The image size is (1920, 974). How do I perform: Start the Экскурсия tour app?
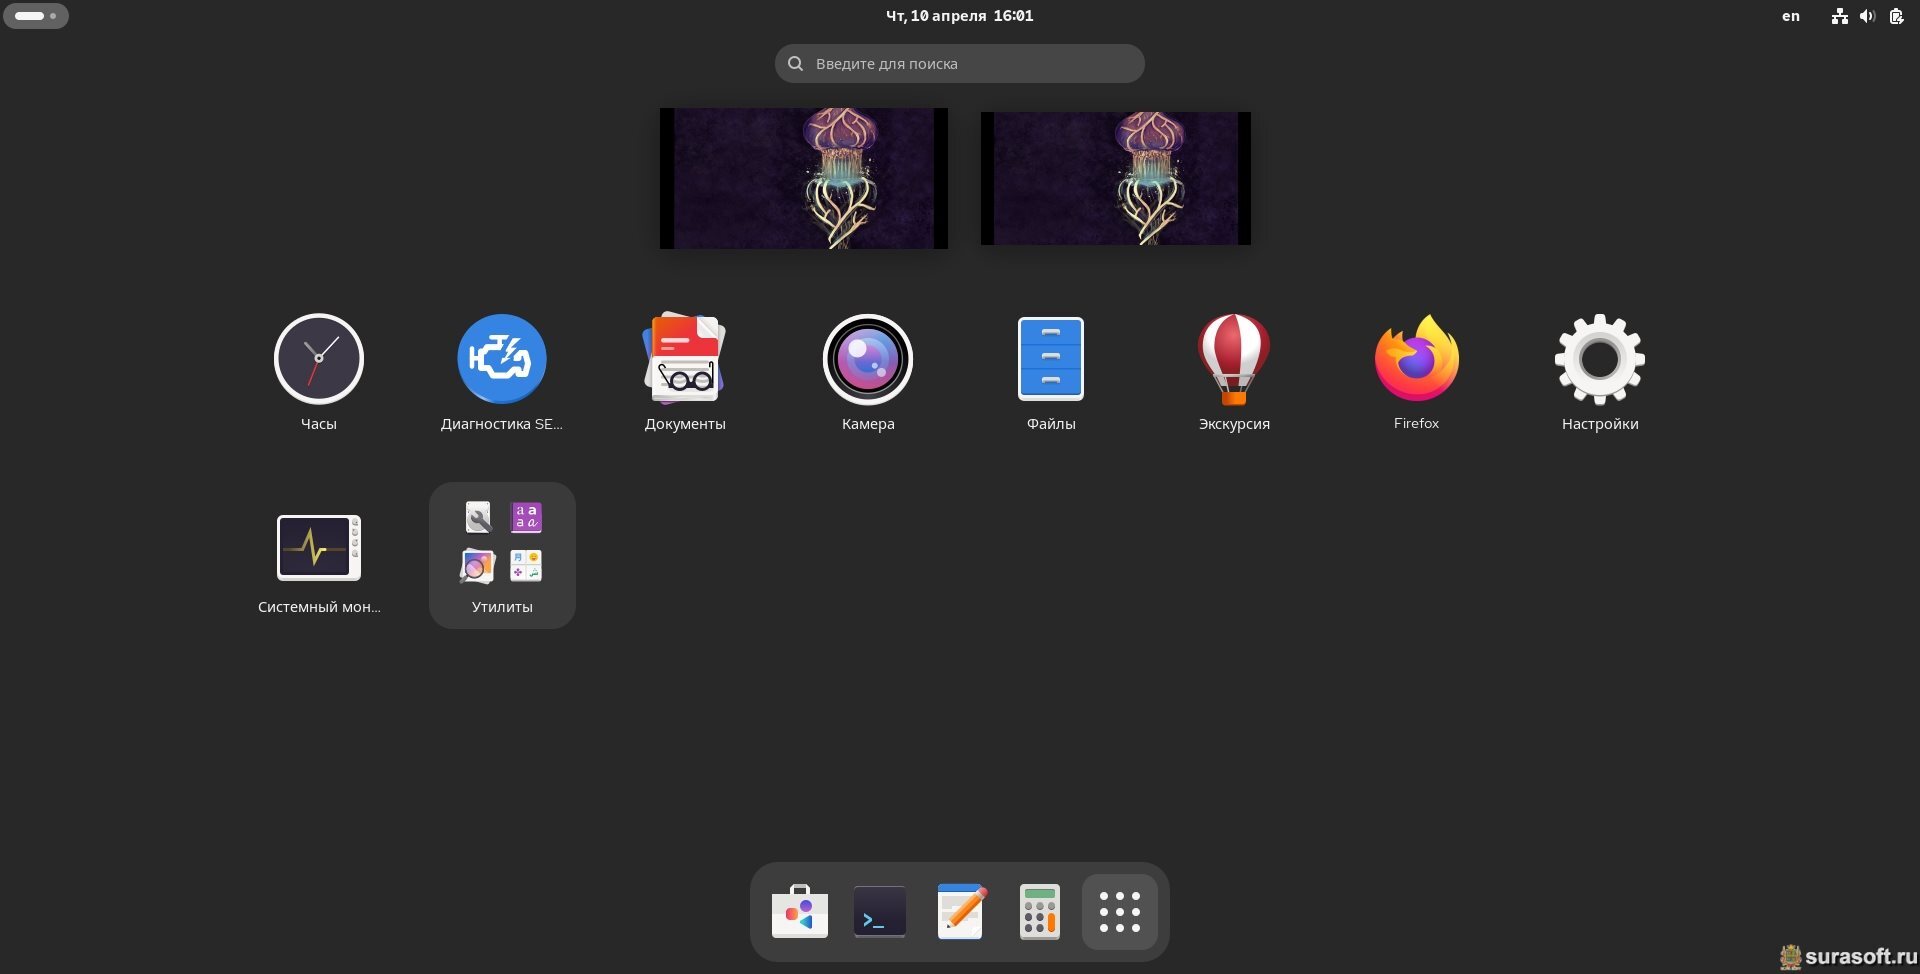1234,360
